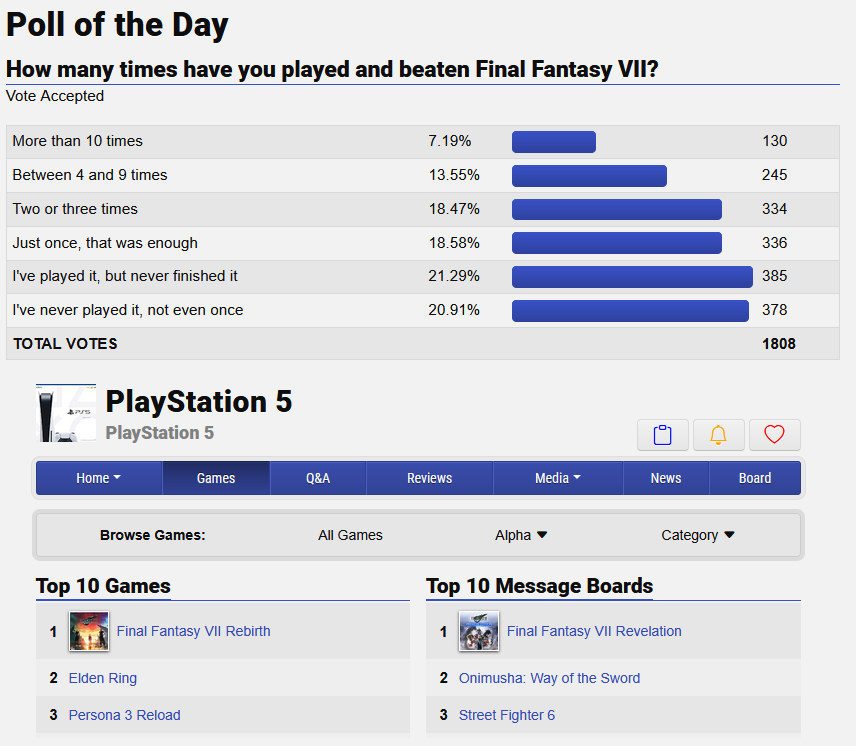Go to the News tab
The height and width of the screenshot is (746, 856).
pos(666,478)
